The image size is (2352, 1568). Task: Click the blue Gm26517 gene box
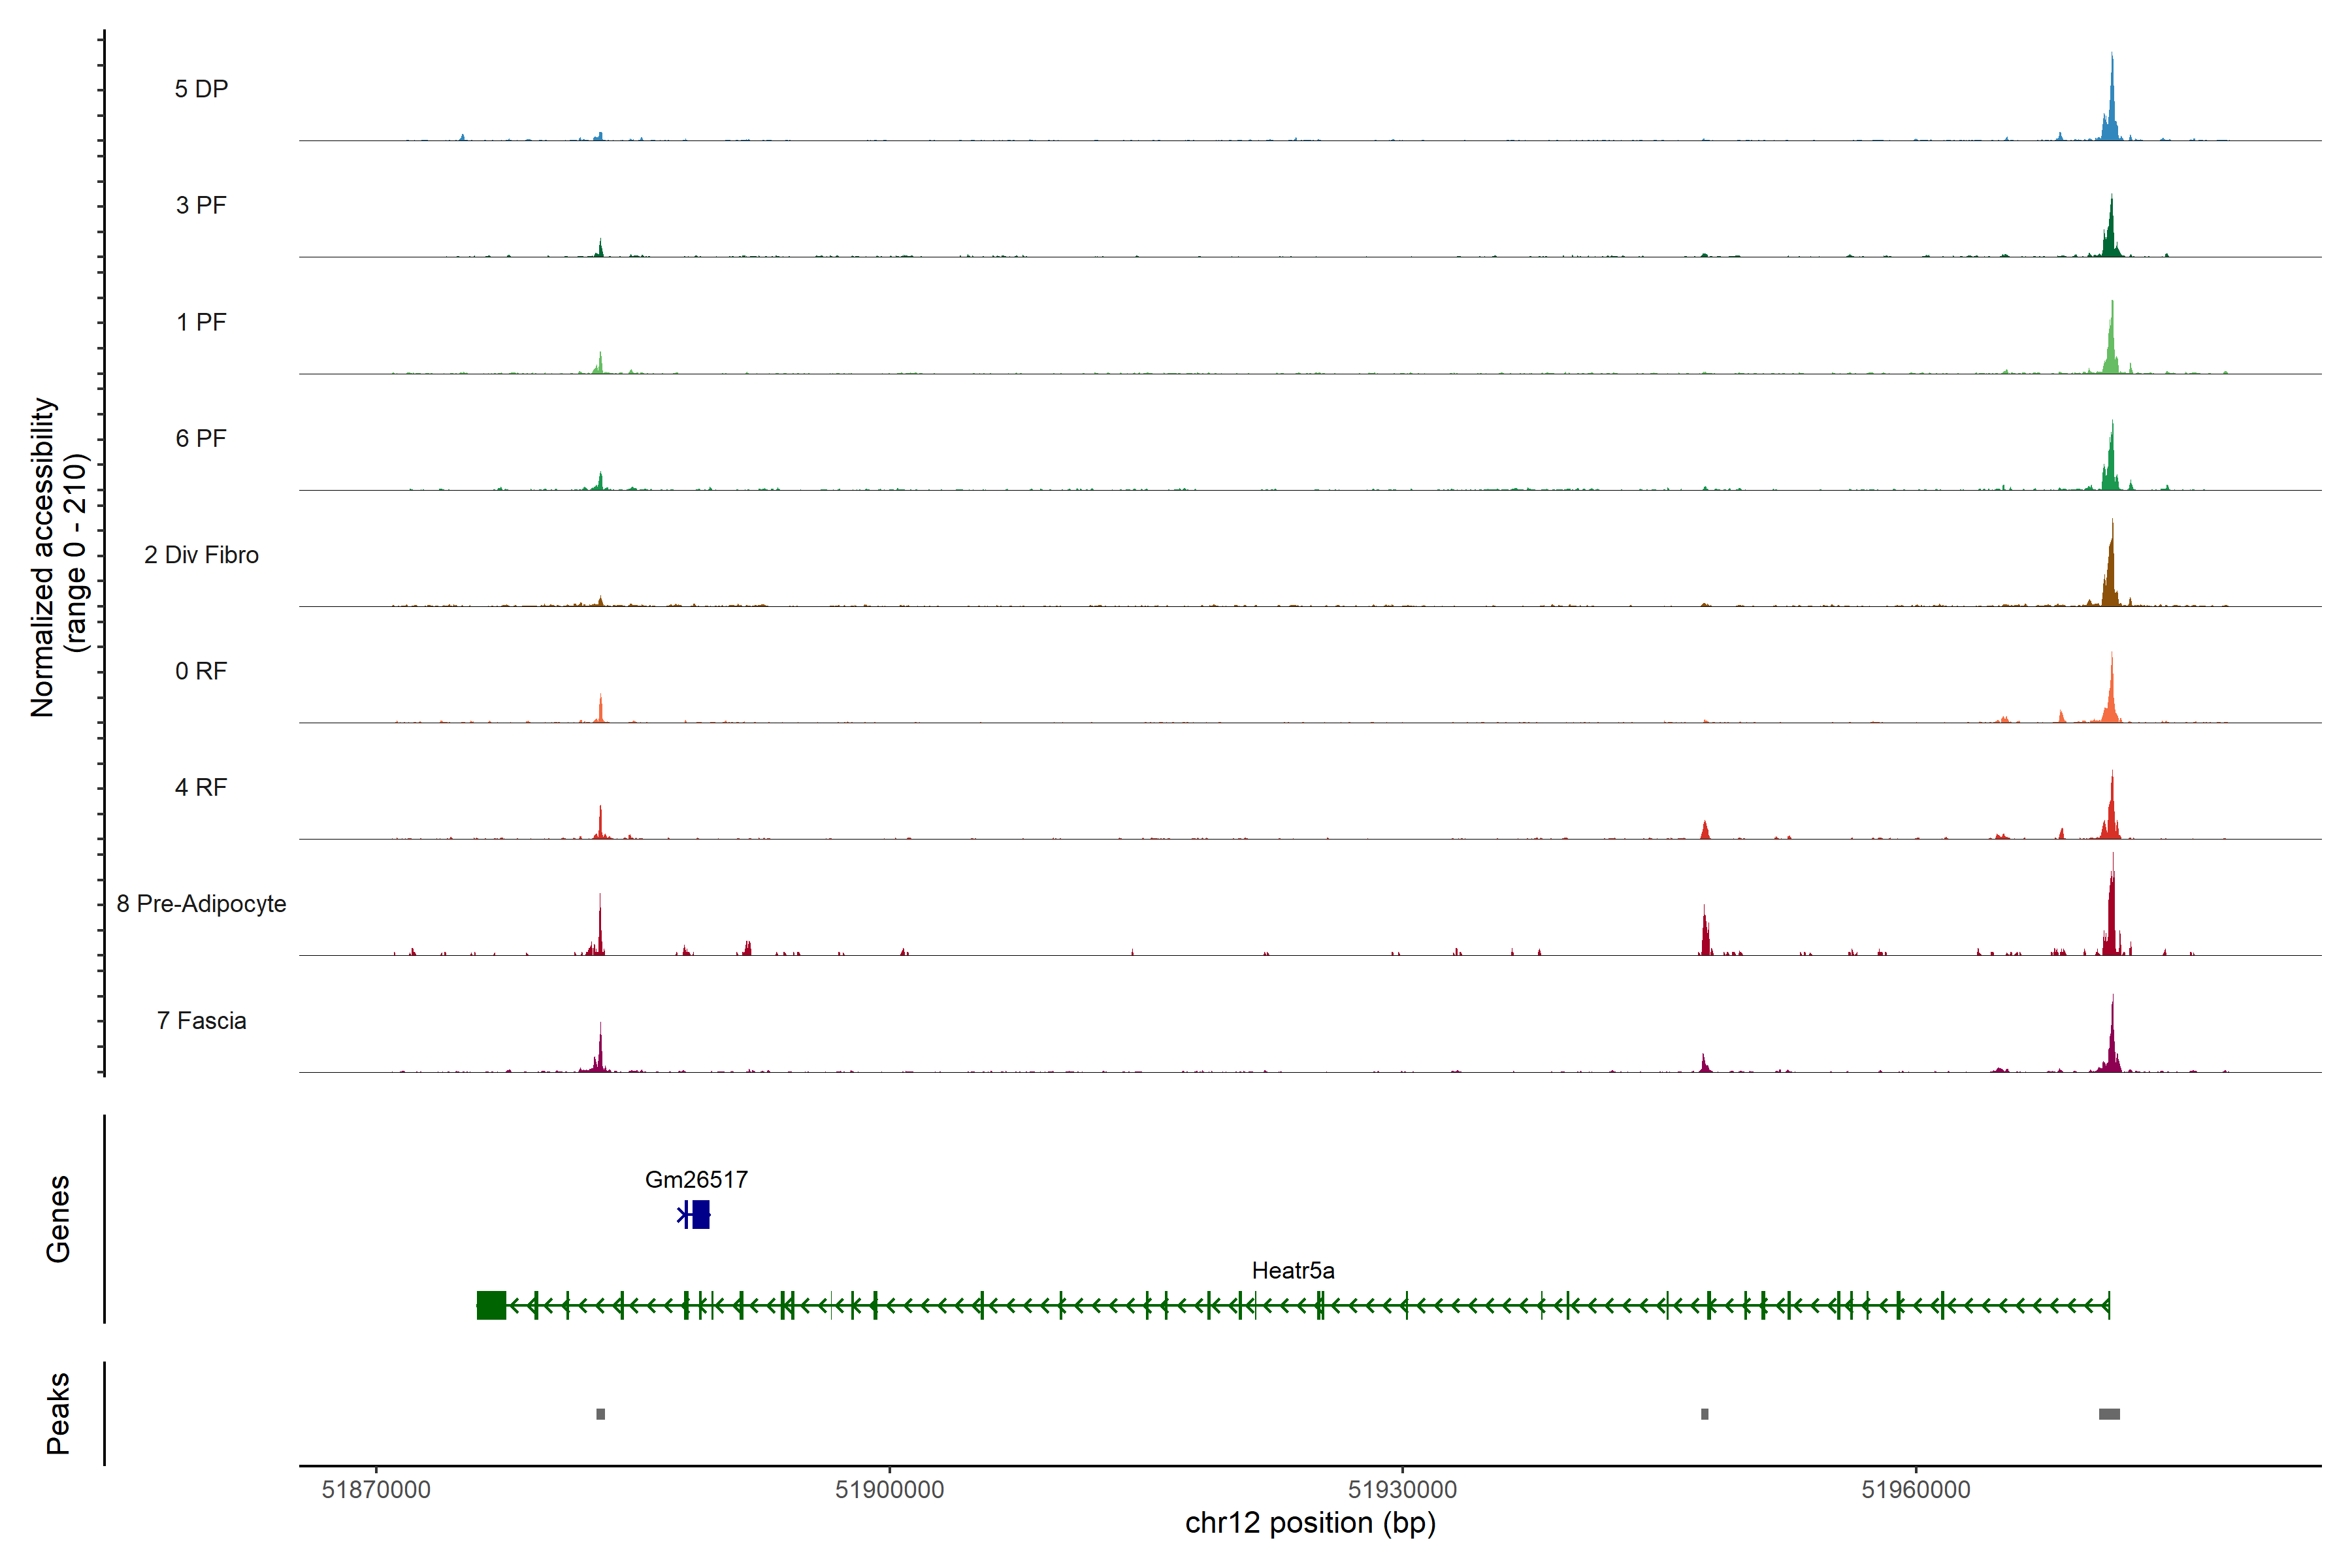coord(700,1214)
